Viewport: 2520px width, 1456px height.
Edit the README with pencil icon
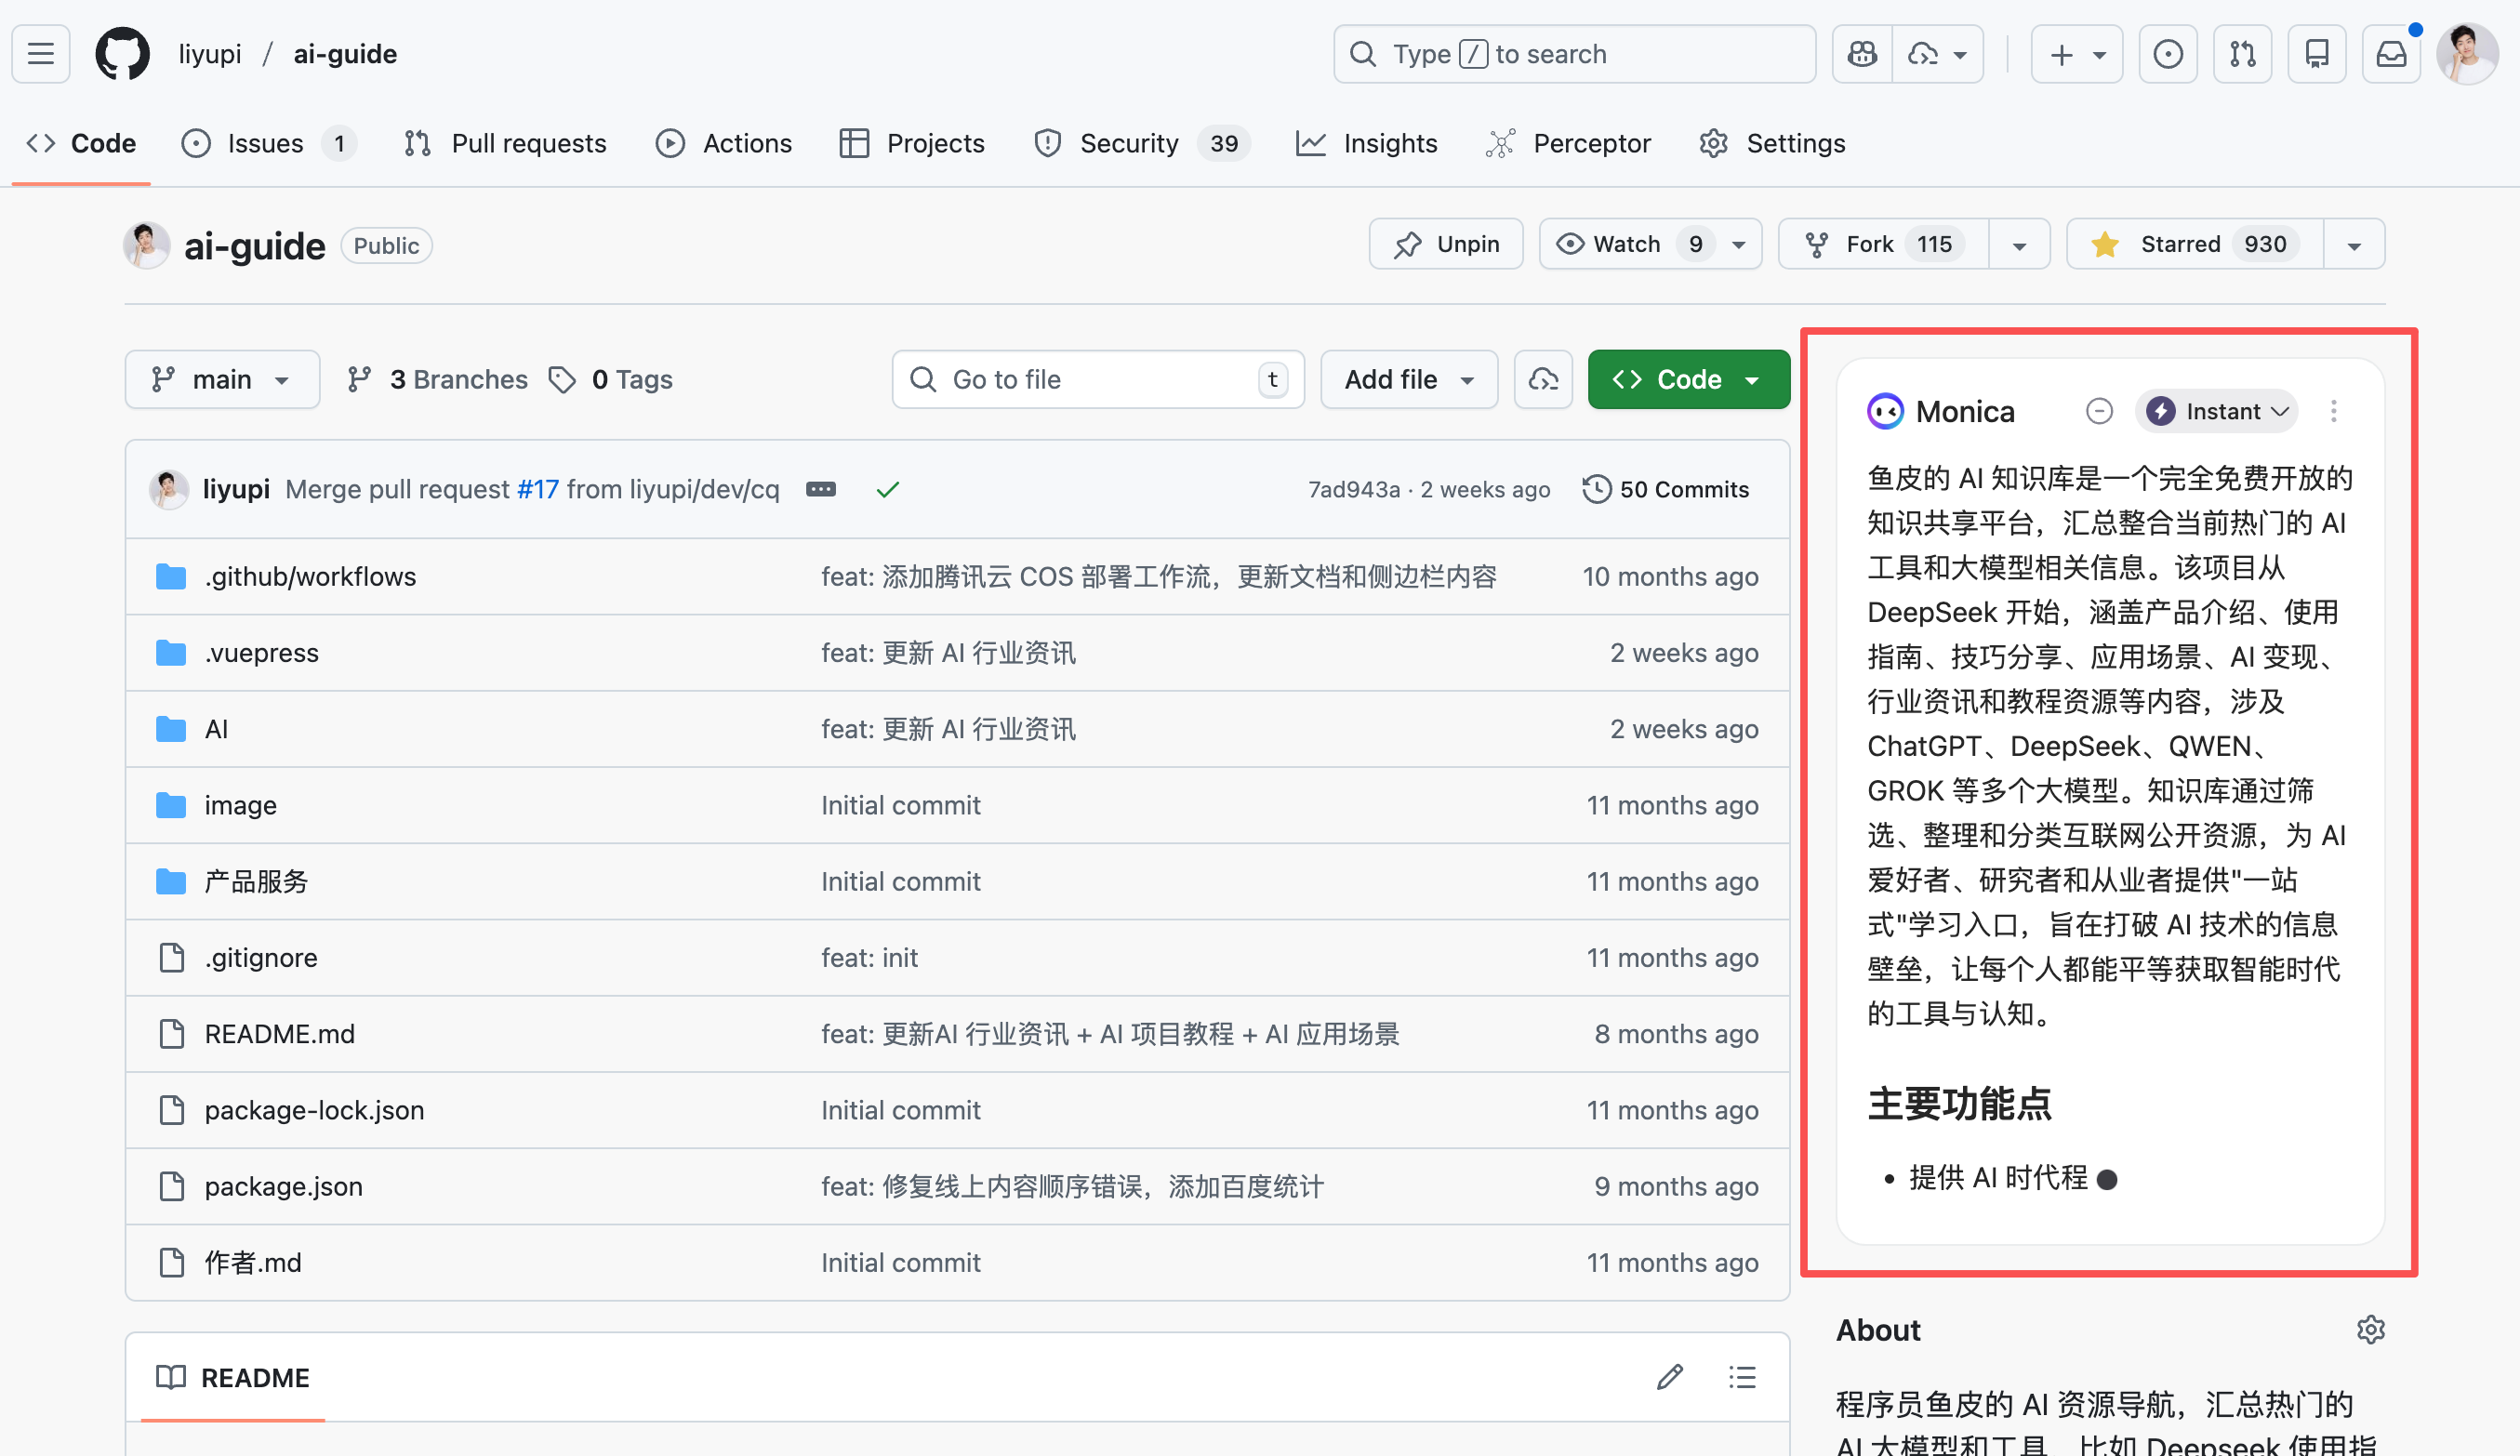[x=1669, y=1377]
